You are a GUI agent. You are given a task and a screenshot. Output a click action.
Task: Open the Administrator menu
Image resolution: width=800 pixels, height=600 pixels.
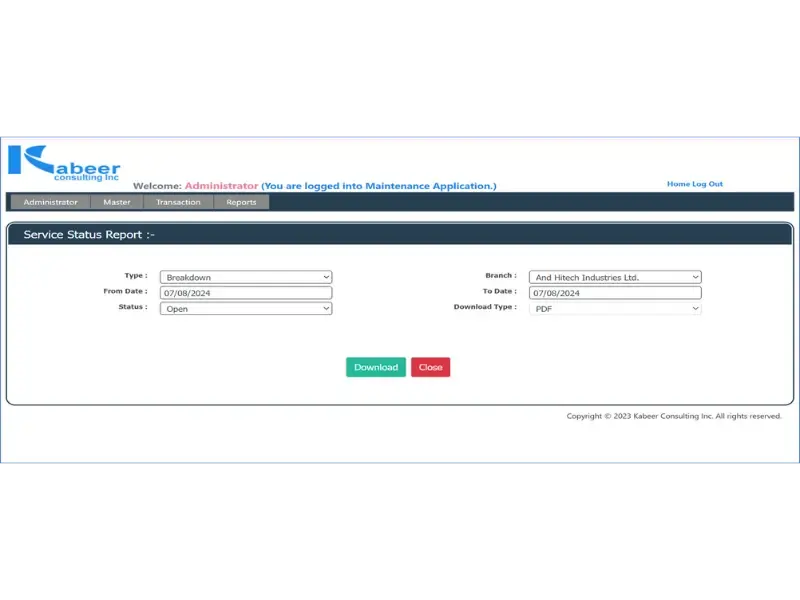click(x=49, y=201)
